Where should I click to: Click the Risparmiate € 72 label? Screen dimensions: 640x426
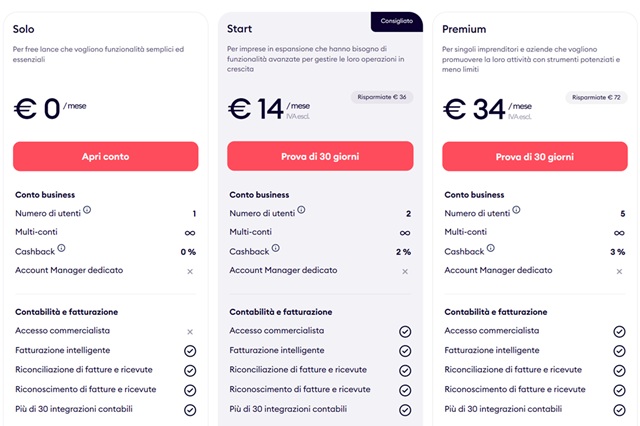(x=597, y=97)
